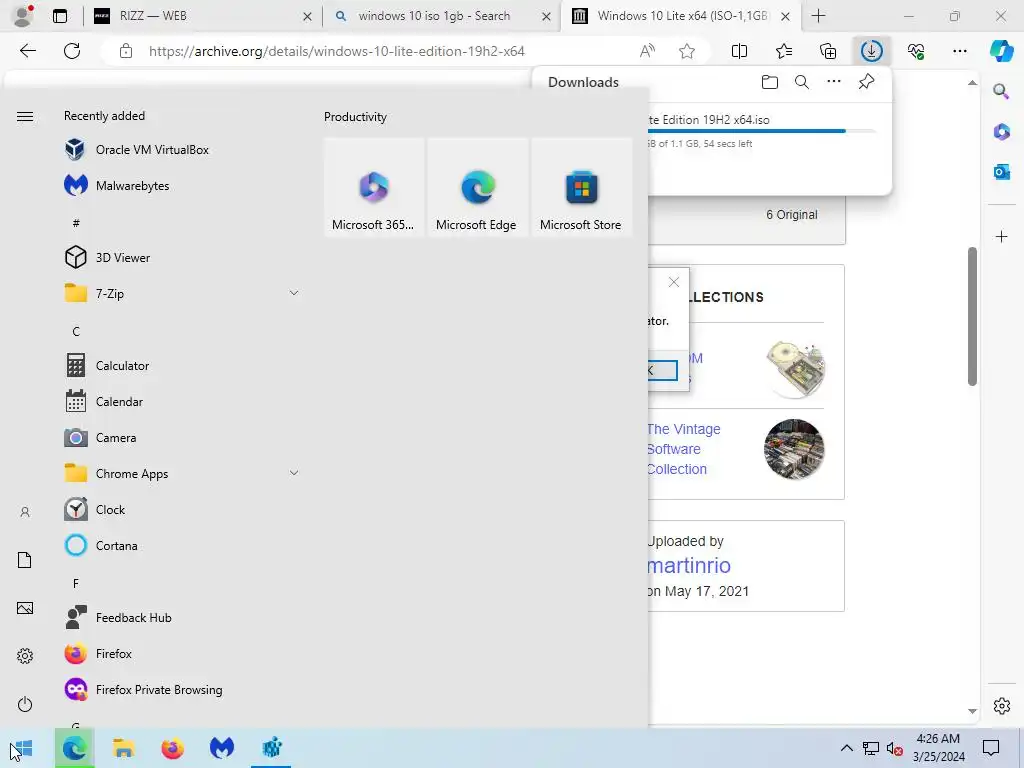Open The Vintage Software Collection link

tap(683, 449)
